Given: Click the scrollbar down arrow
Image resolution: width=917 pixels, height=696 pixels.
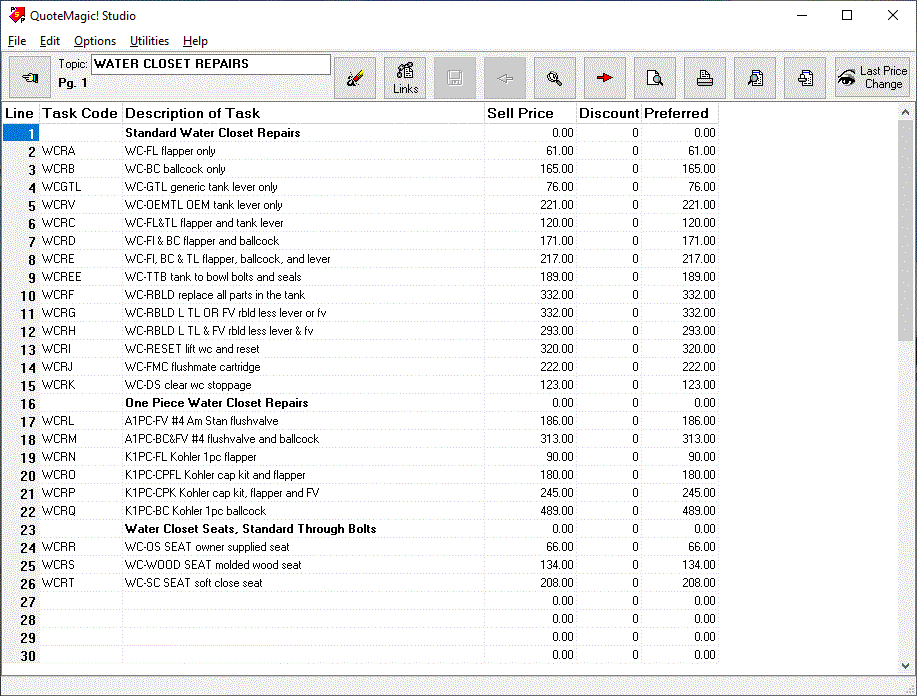Looking at the screenshot, I should point(907,665).
